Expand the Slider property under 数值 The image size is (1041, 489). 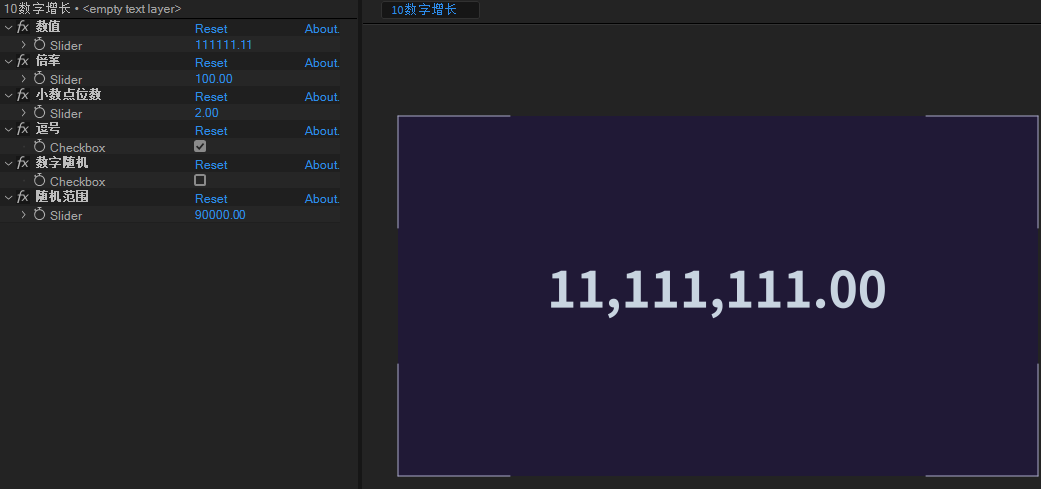(x=23, y=45)
